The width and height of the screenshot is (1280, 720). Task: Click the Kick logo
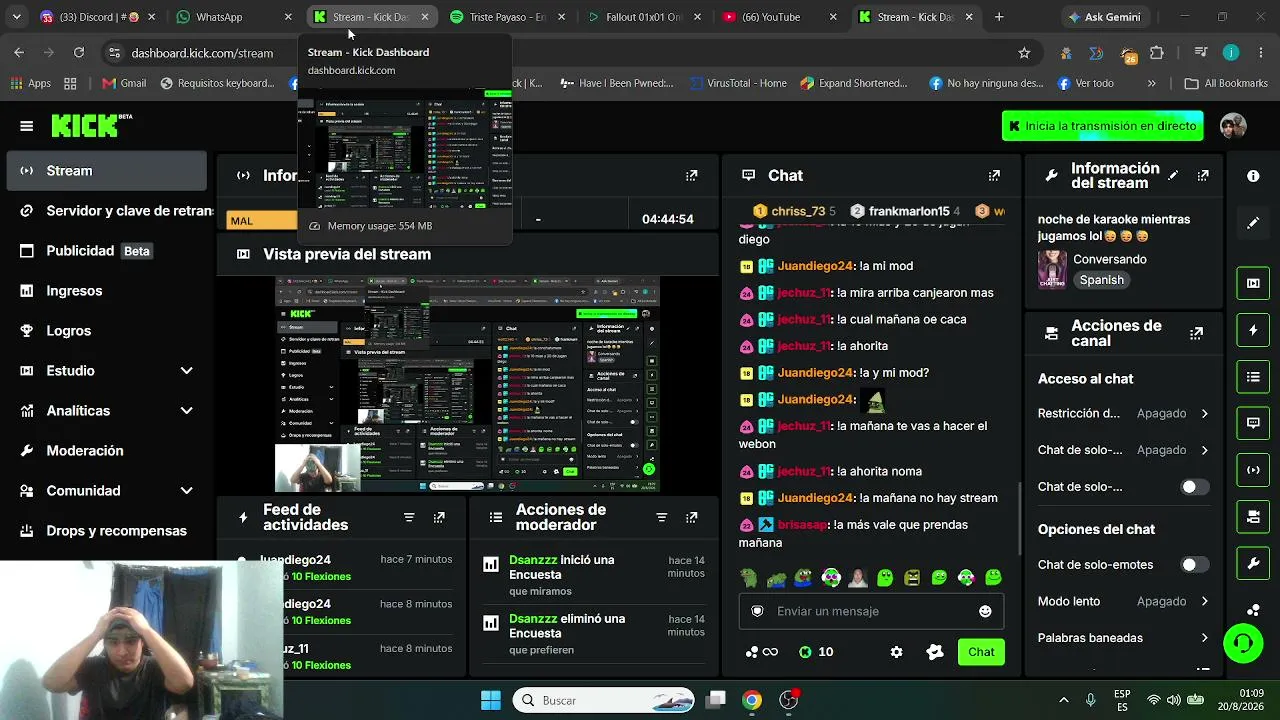pos(91,125)
